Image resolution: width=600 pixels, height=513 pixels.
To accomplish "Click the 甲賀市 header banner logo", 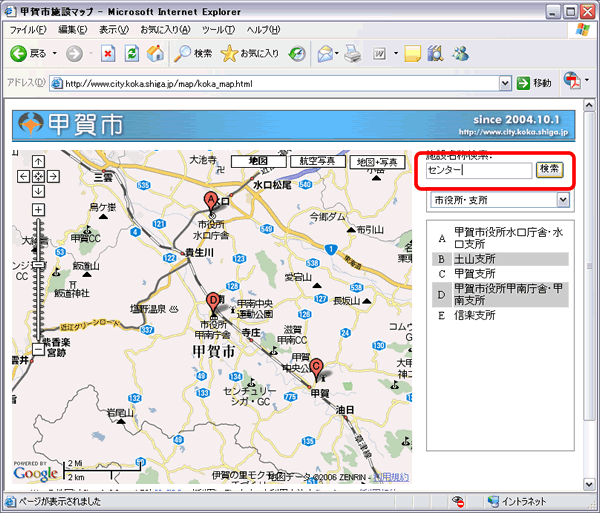I will [x=71, y=125].
